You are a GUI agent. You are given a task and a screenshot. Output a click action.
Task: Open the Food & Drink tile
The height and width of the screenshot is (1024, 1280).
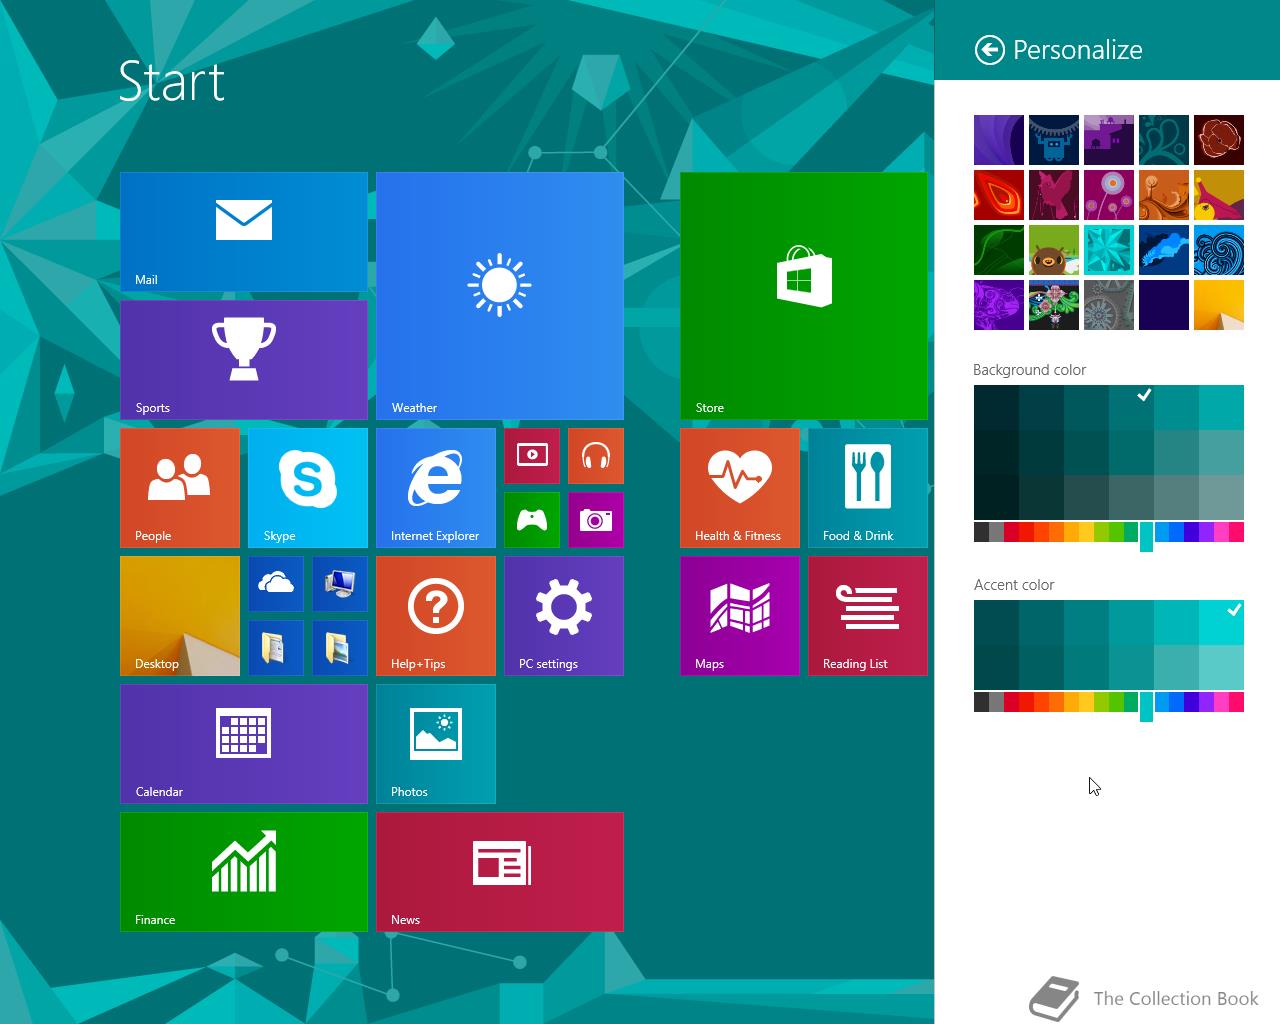point(868,488)
